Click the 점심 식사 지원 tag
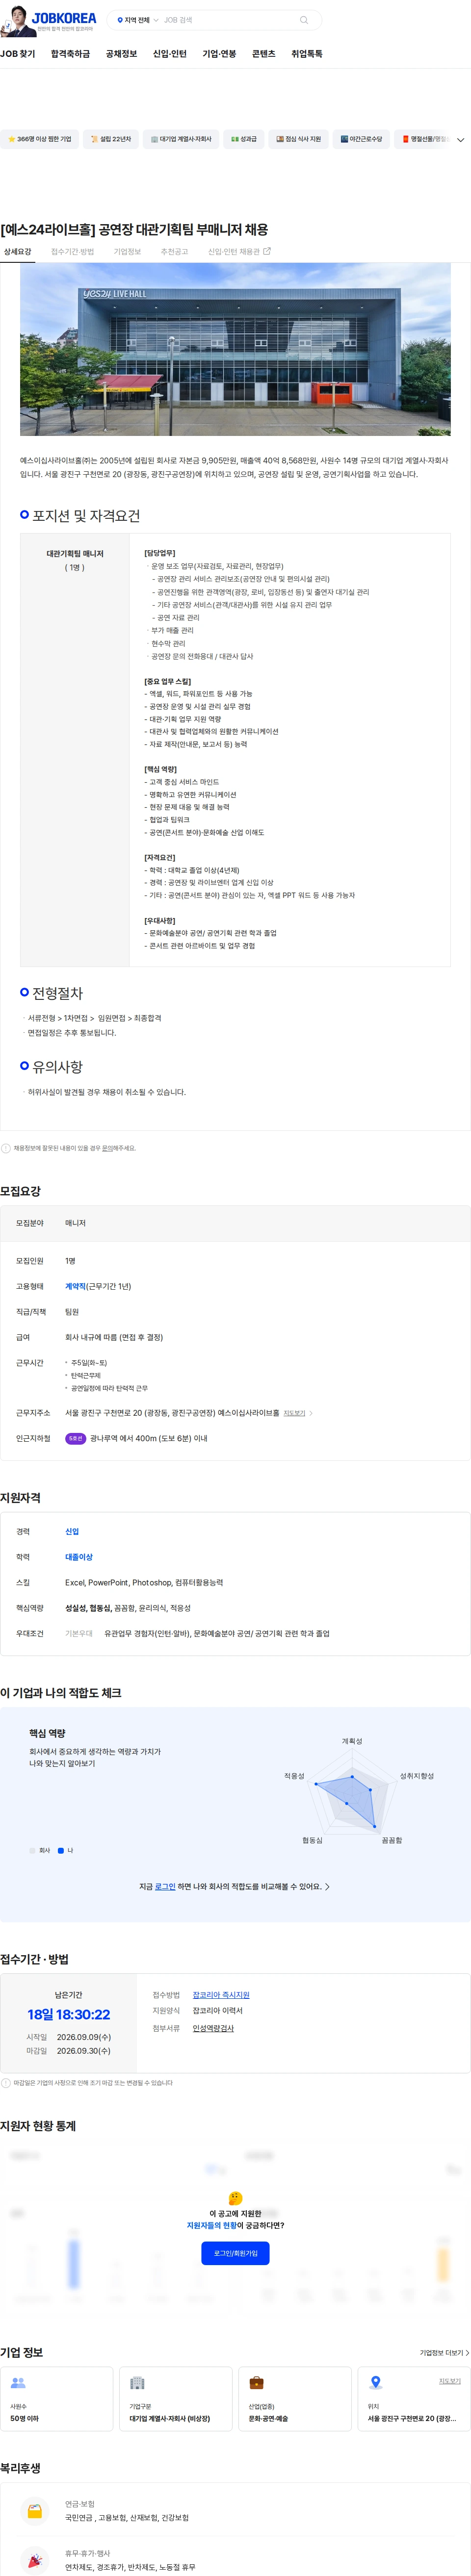This screenshot has height=2576, width=471. pyautogui.click(x=298, y=139)
